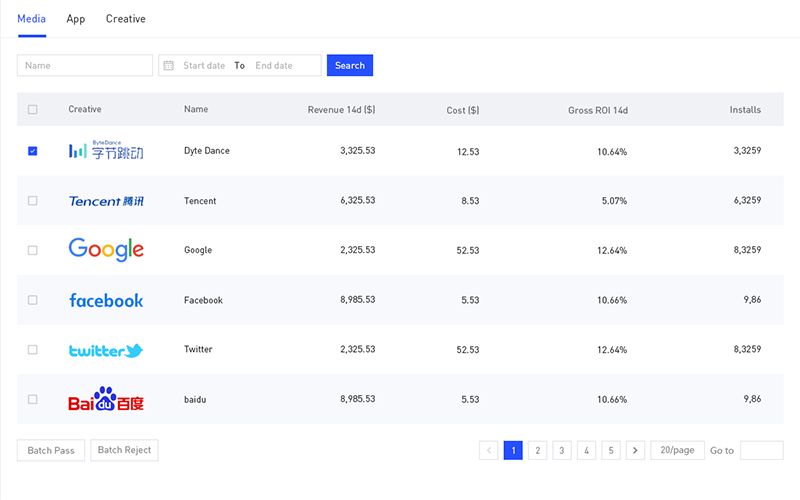
Task: Uncheck the Dyte Dance row checkbox
Action: click(x=33, y=151)
